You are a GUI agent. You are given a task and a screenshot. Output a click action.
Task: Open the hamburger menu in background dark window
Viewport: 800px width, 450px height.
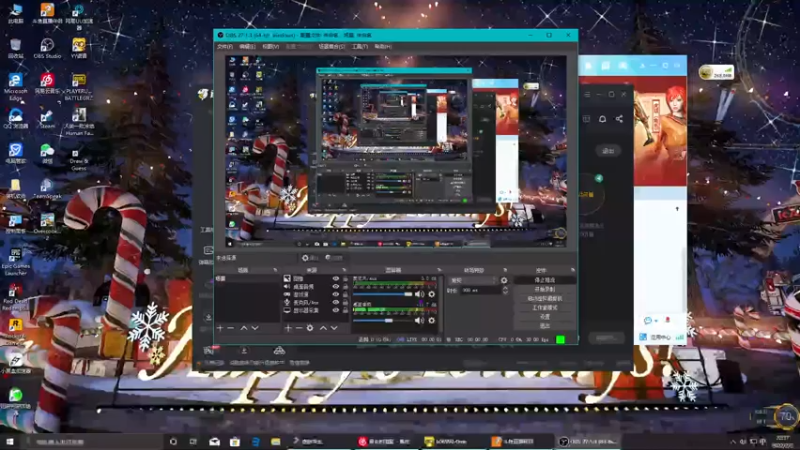(x=587, y=94)
